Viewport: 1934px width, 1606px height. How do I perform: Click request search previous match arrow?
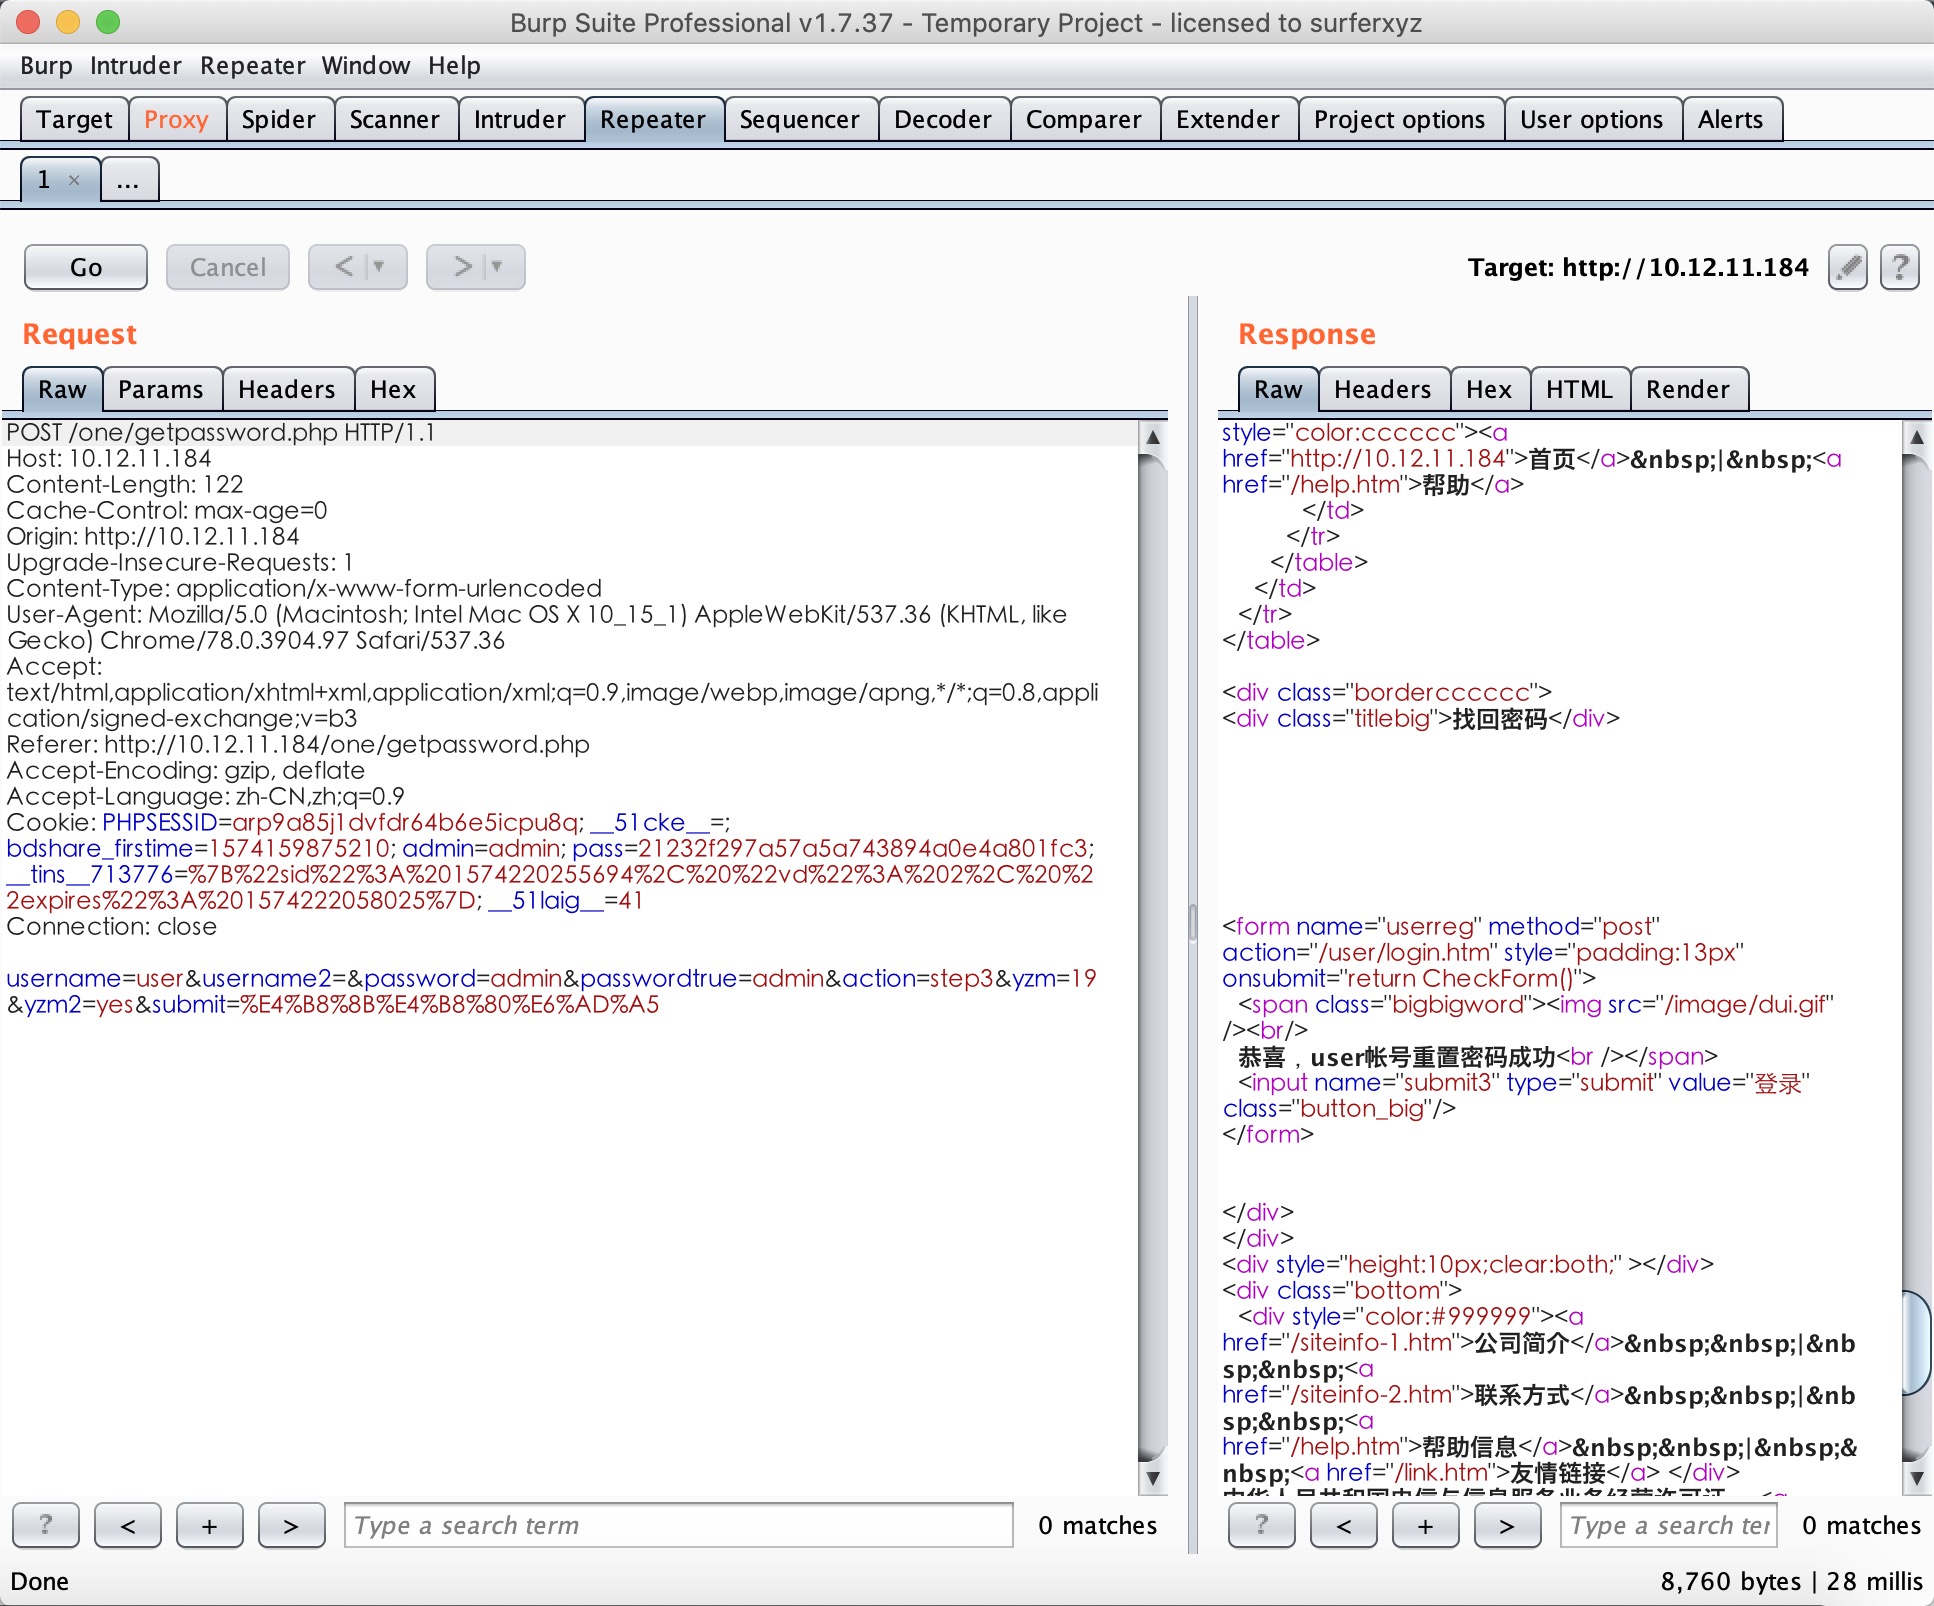click(x=127, y=1525)
